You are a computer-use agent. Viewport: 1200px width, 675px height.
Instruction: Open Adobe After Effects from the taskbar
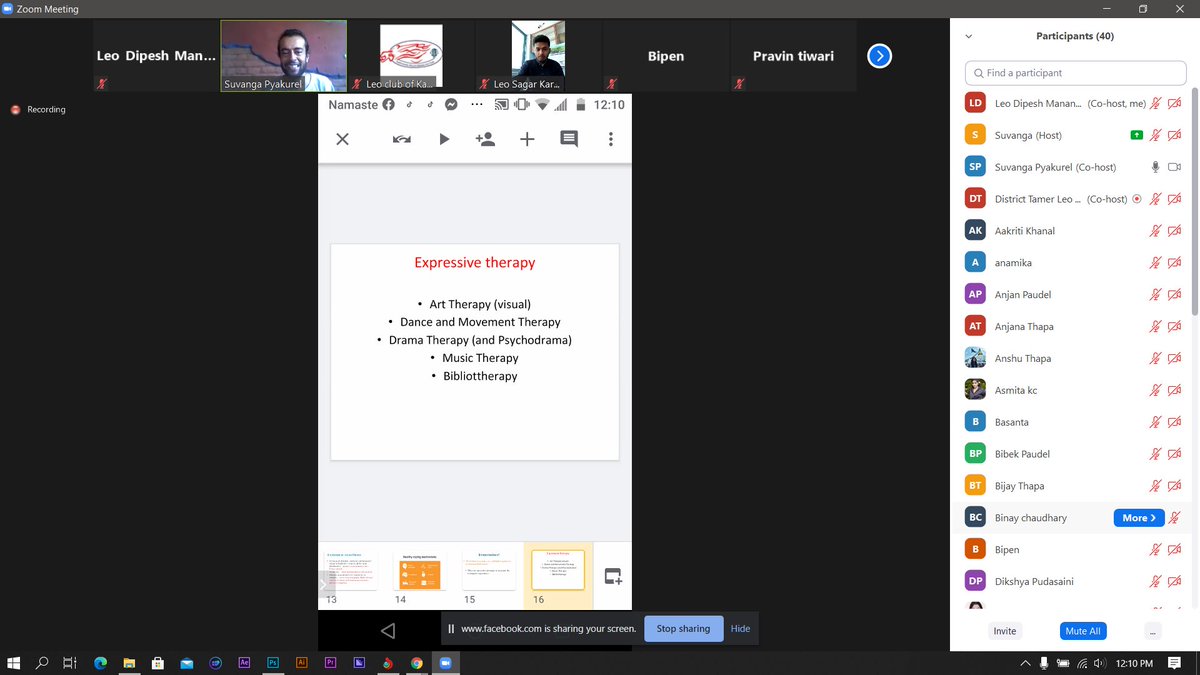point(244,662)
